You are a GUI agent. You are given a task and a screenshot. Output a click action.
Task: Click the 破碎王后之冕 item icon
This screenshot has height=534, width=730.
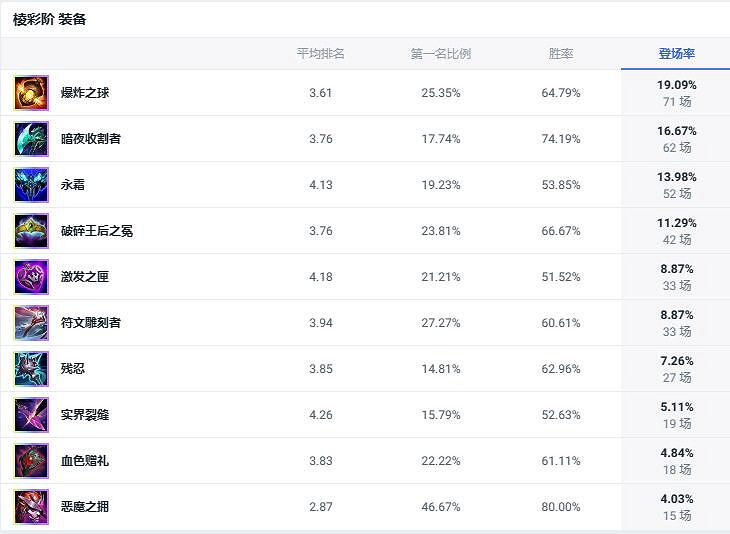tap(31, 231)
